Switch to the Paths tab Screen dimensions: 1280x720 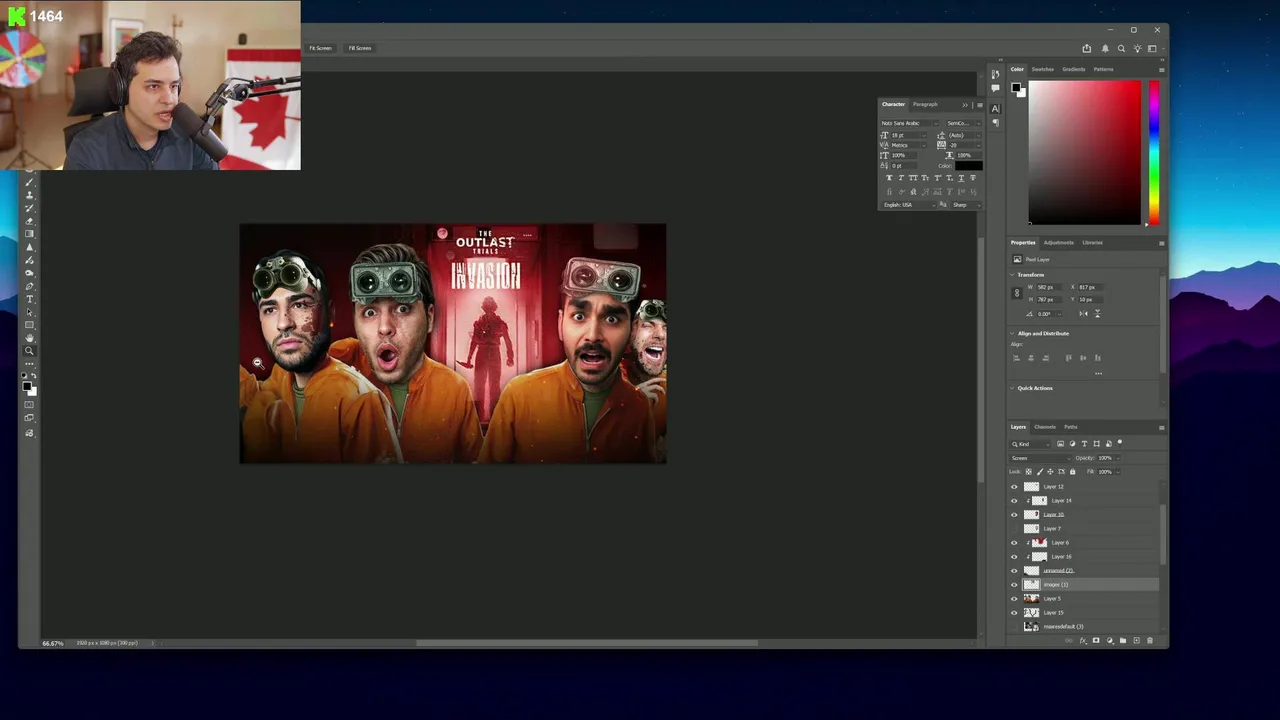click(1071, 427)
